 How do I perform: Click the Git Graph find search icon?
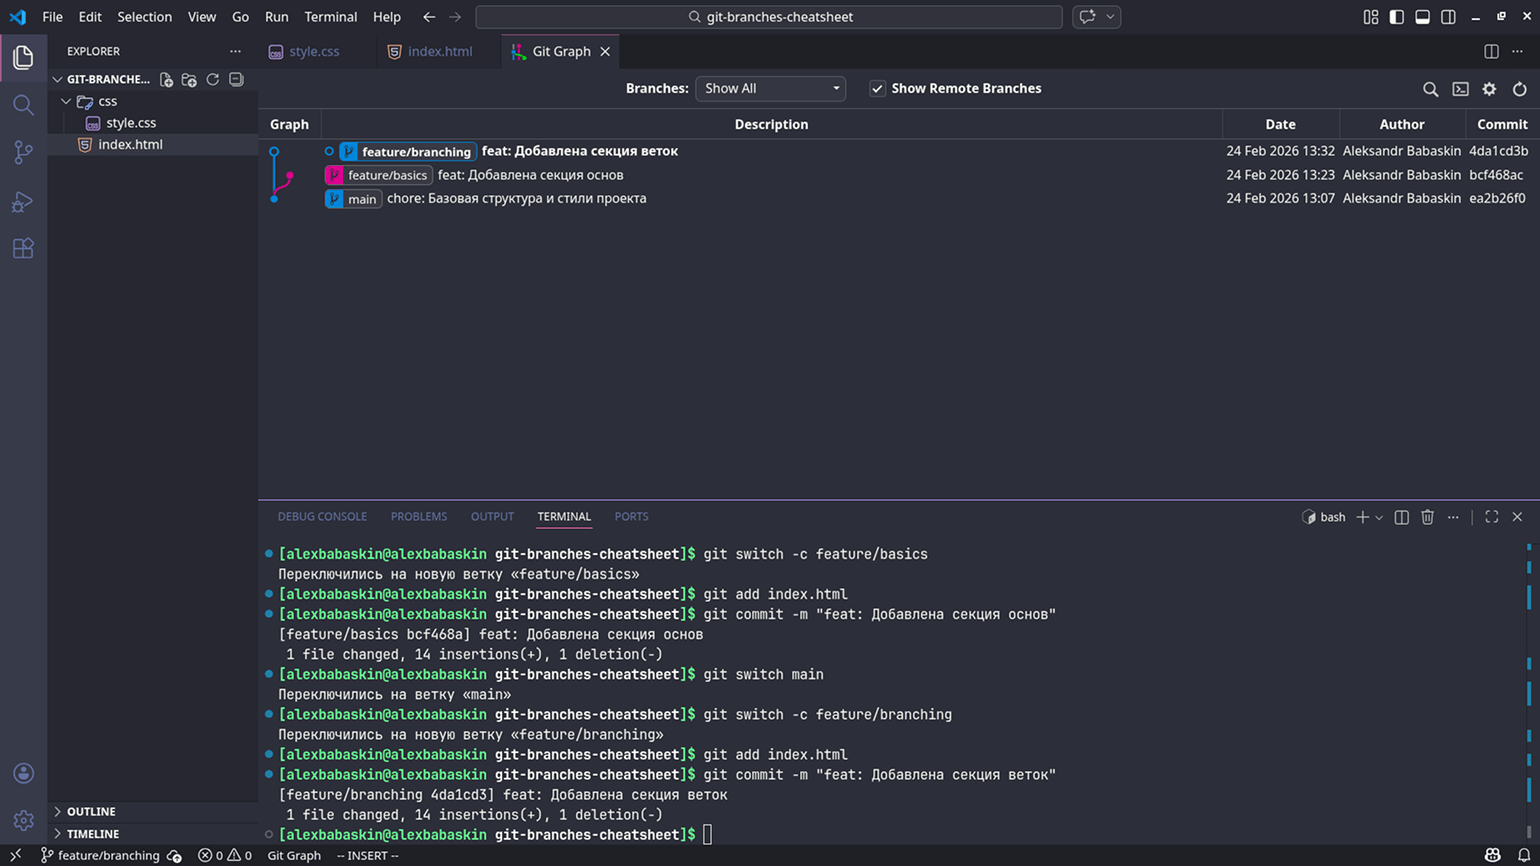click(1430, 89)
